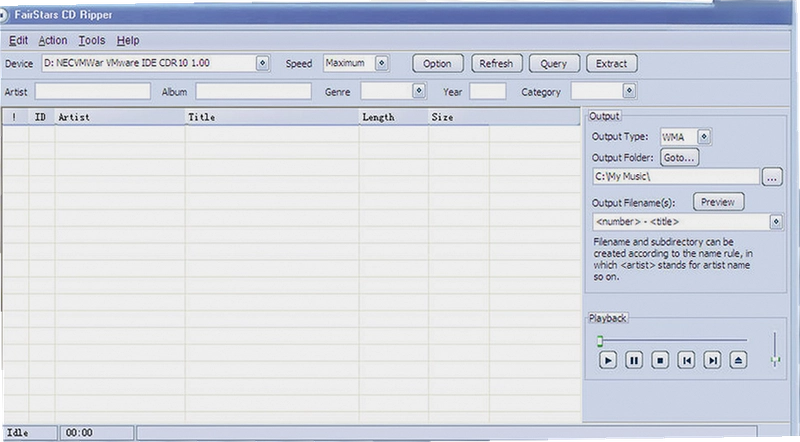Image resolution: width=800 pixels, height=442 pixels.
Task: Expand the Genre dropdown
Action: (x=419, y=91)
